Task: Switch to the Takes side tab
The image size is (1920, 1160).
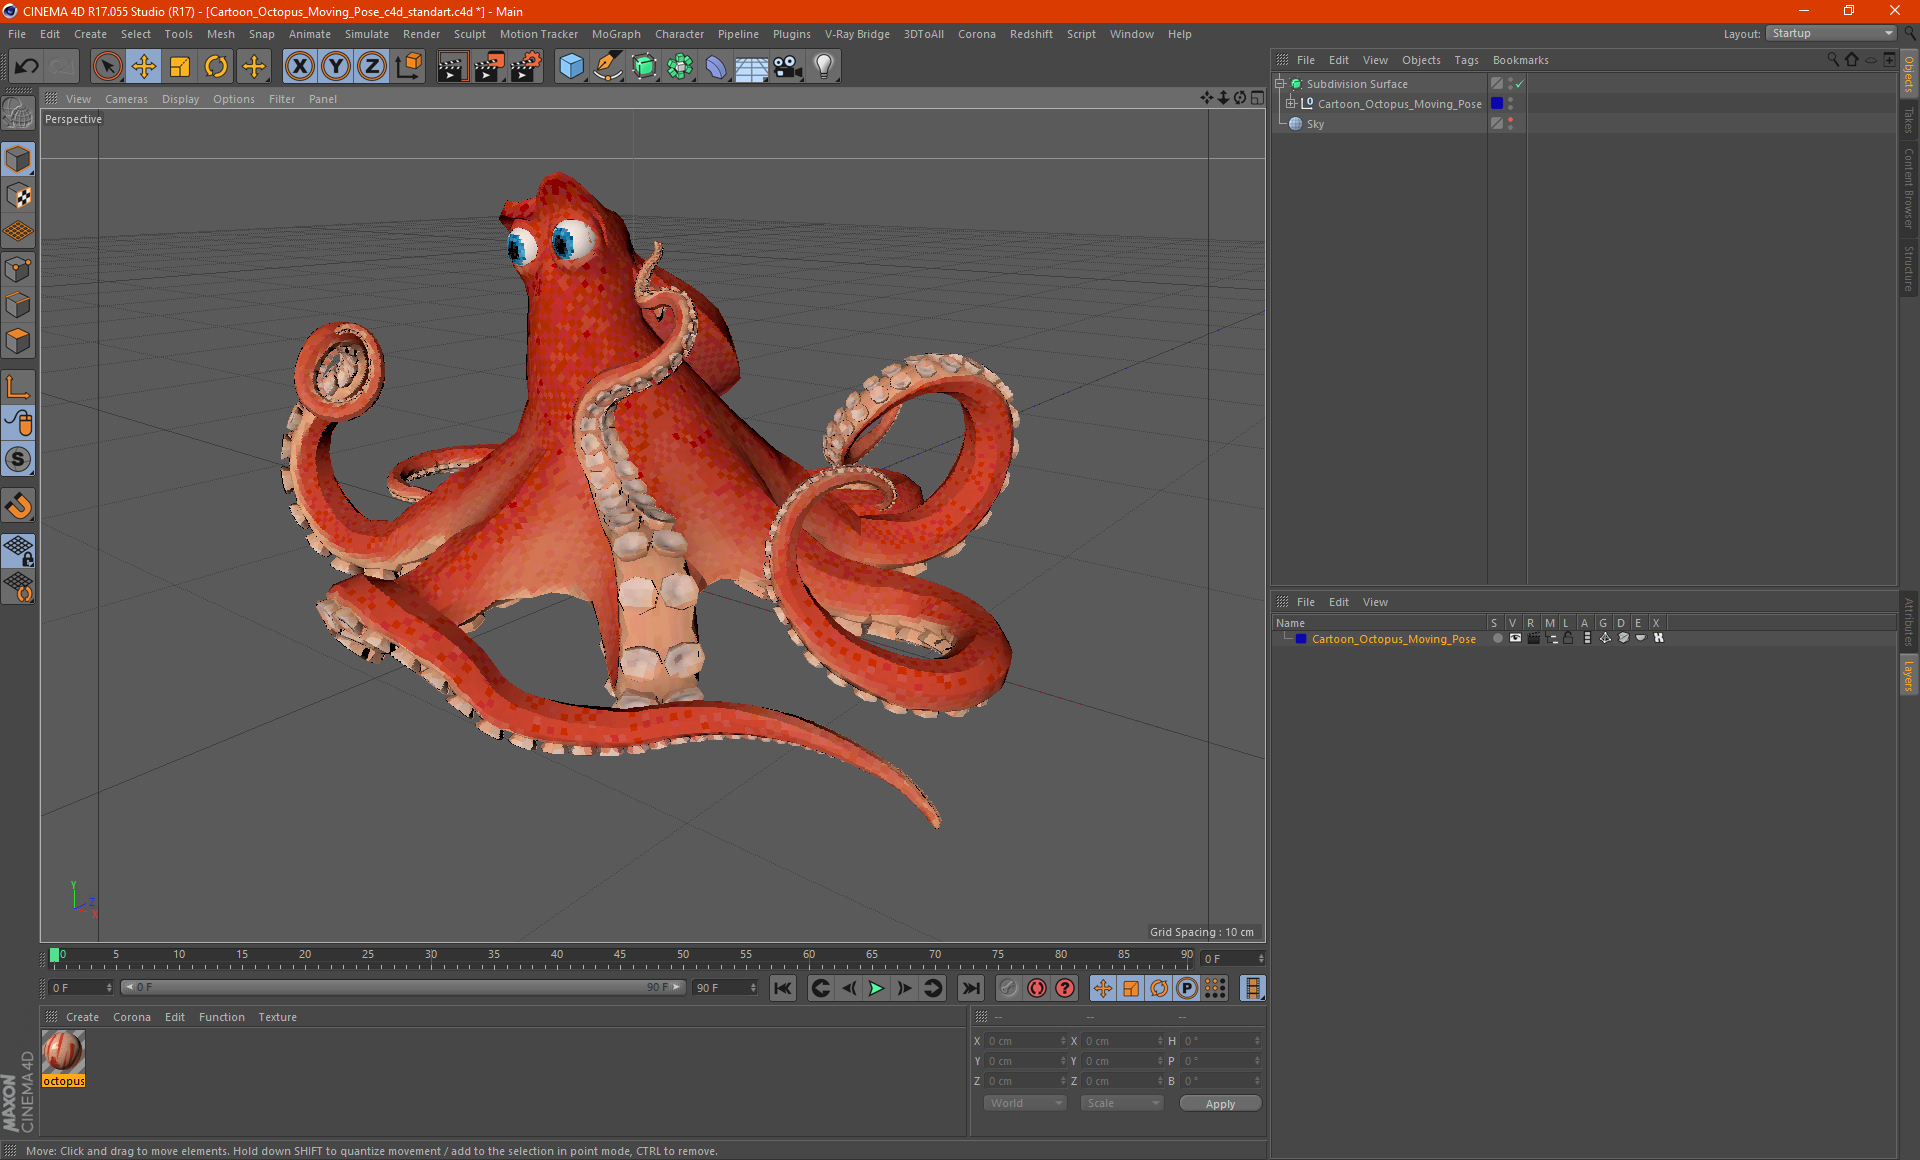Action: pyautogui.click(x=1909, y=120)
